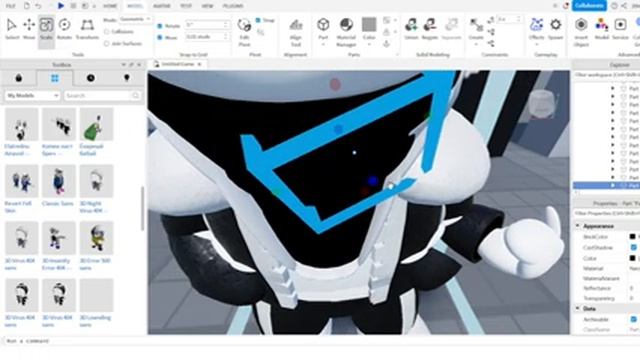
Task: Toggle the Pivot Snap checkbox
Action: (258, 20)
